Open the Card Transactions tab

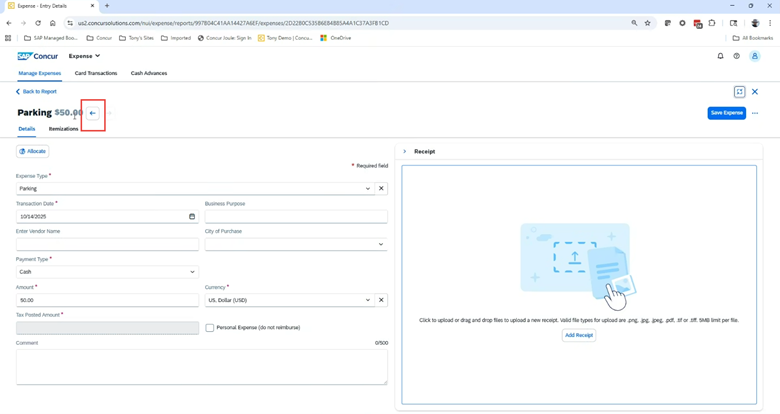tap(96, 73)
